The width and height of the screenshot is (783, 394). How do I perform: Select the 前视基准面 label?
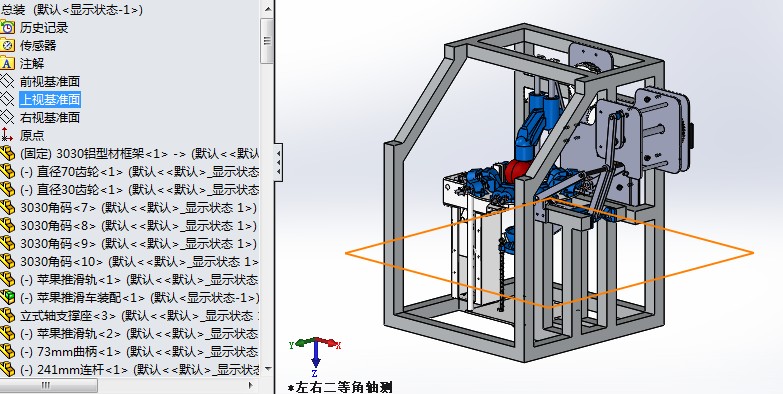[50, 81]
